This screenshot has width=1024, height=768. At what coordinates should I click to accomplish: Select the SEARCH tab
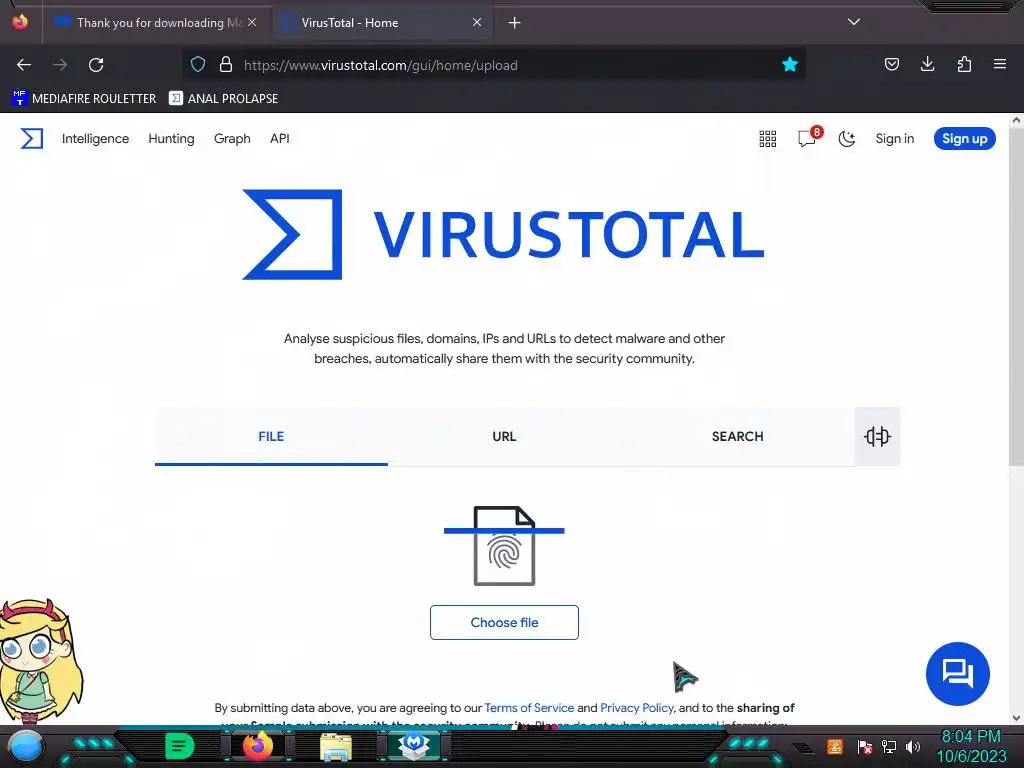pos(737,436)
